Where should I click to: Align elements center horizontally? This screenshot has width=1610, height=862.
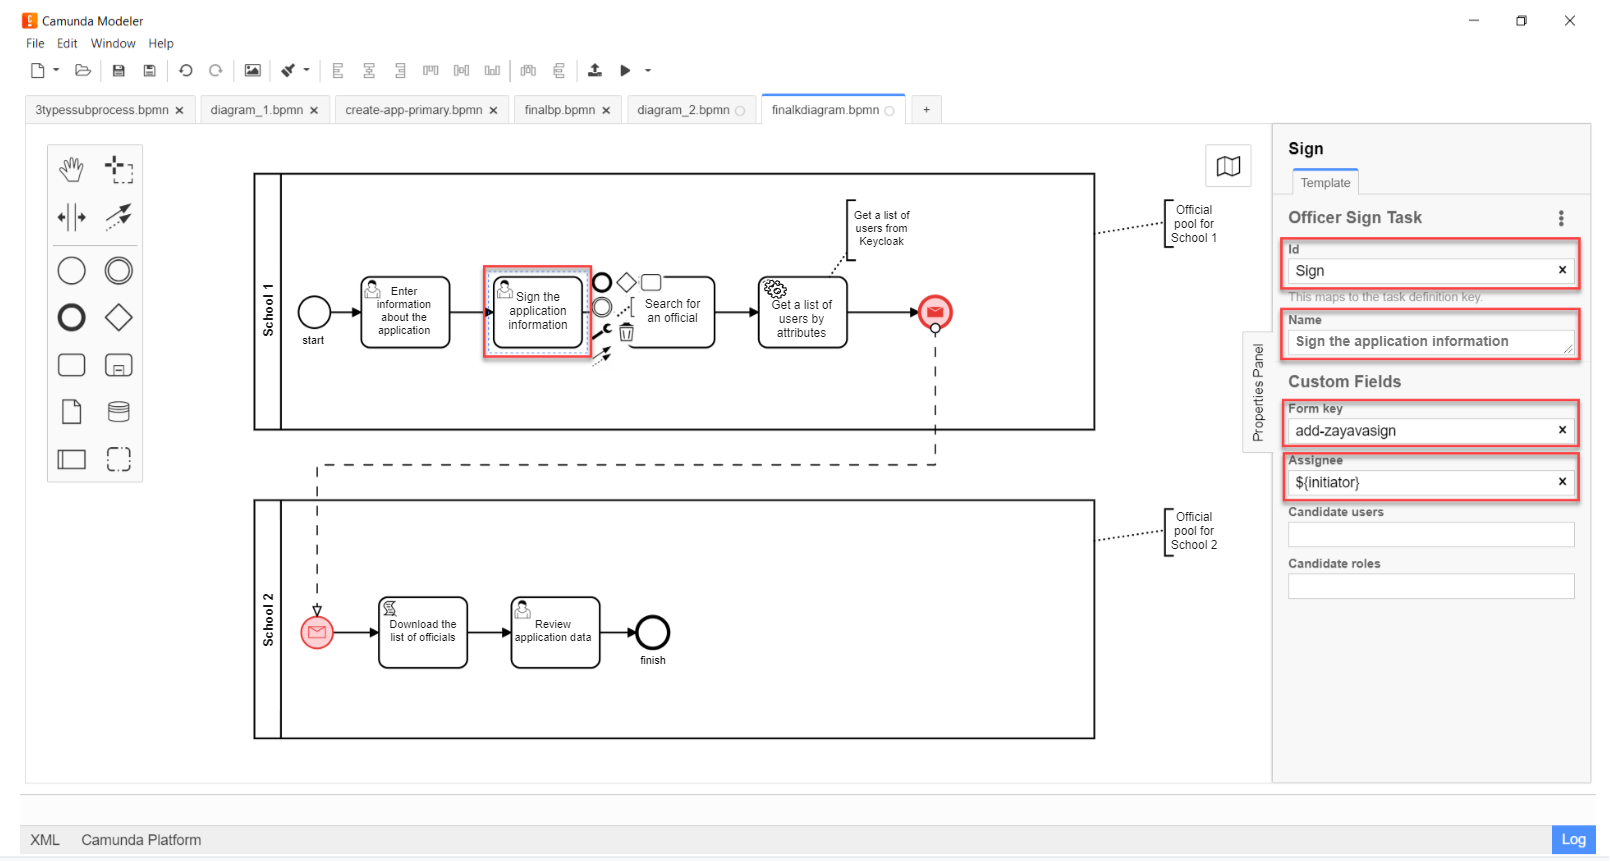point(369,70)
